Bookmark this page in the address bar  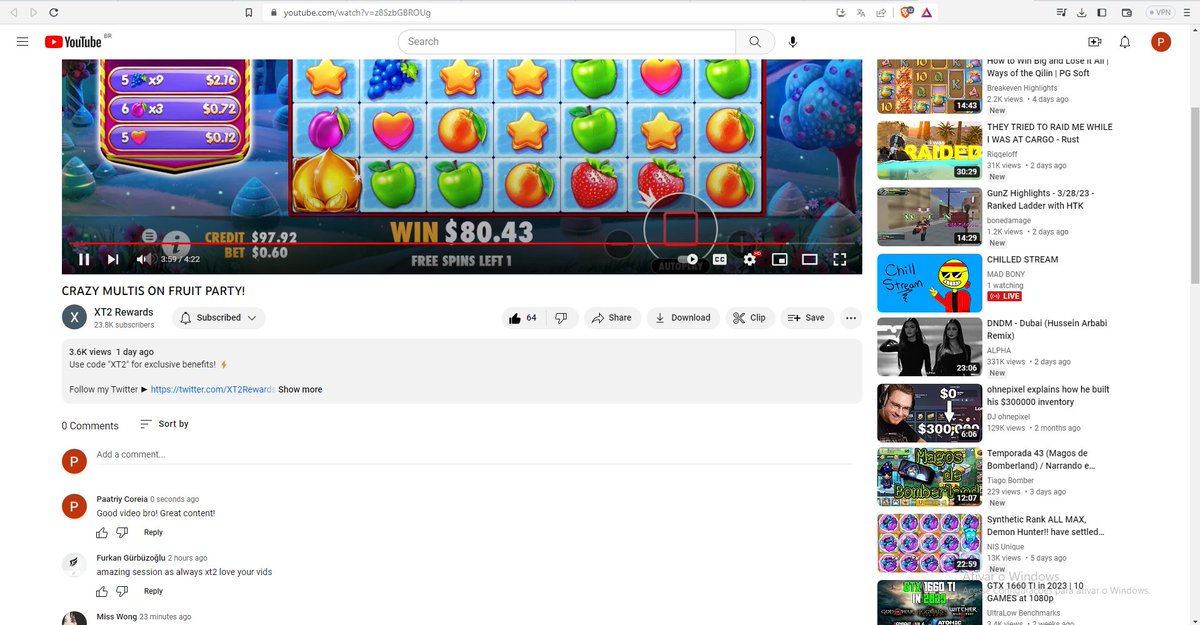pos(249,12)
